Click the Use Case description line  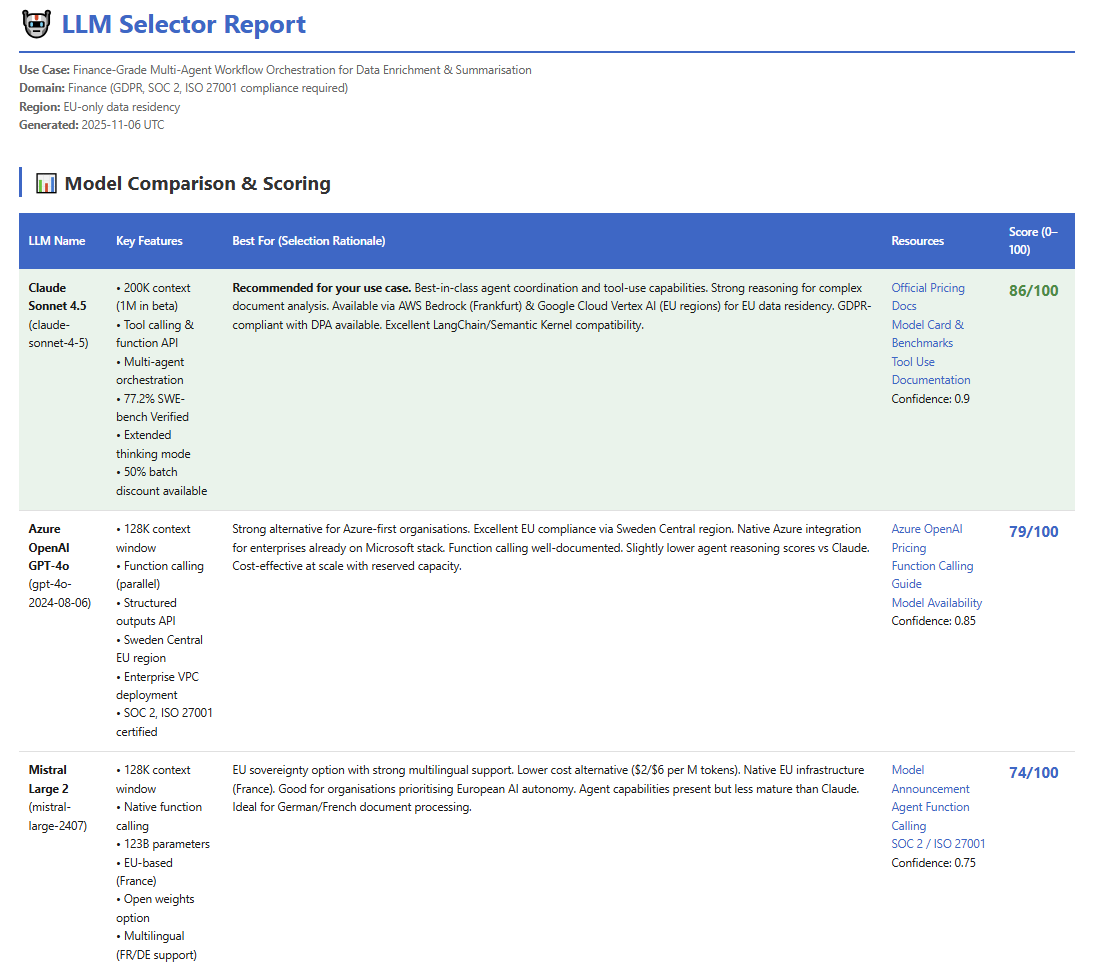(275, 70)
